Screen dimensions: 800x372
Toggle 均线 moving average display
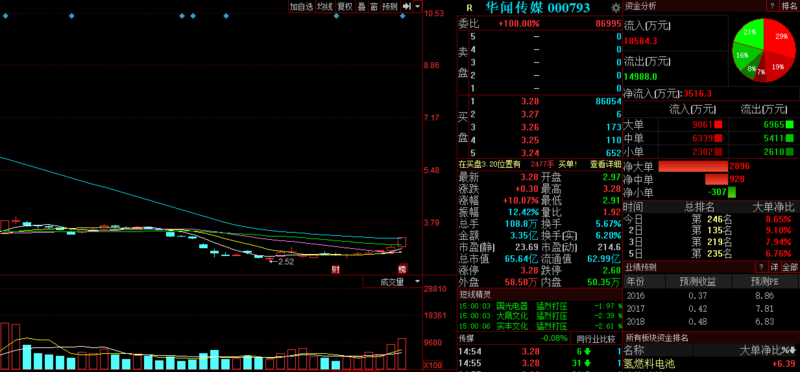coord(324,6)
